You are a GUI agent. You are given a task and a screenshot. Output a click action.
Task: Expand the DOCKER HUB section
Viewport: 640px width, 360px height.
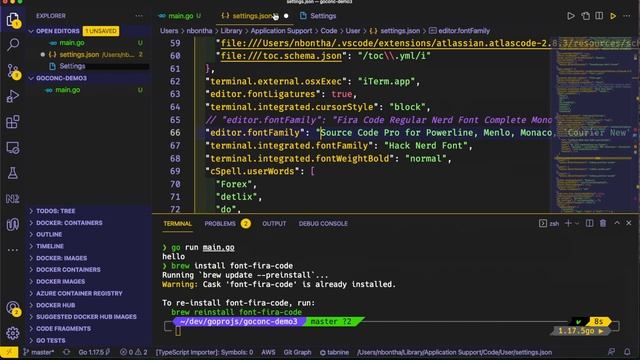click(x=56, y=305)
